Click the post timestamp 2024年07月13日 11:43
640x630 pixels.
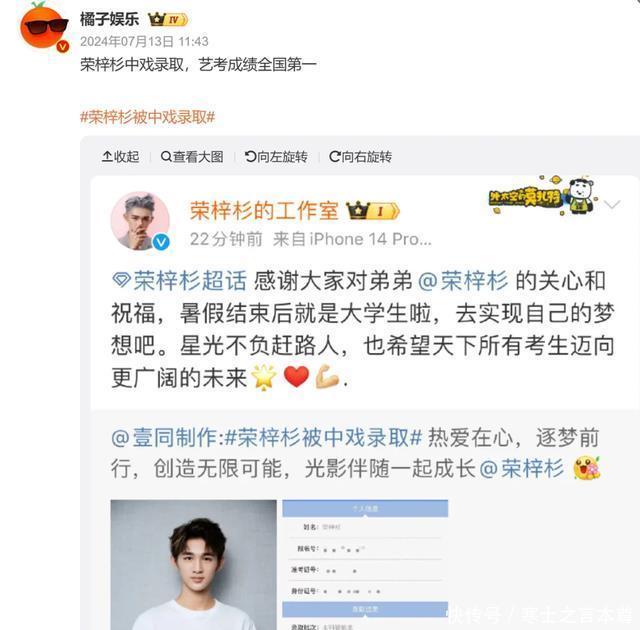(x=144, y=41)
